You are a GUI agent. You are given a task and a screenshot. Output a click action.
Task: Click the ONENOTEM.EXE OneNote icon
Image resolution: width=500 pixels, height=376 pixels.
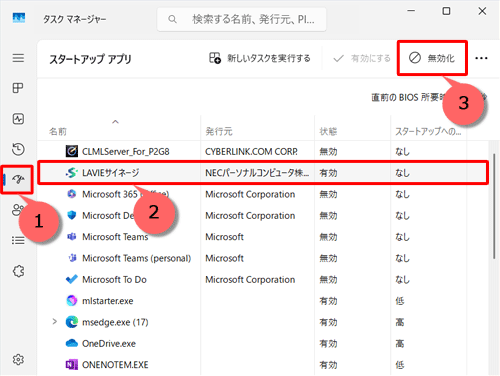[72, 365]
